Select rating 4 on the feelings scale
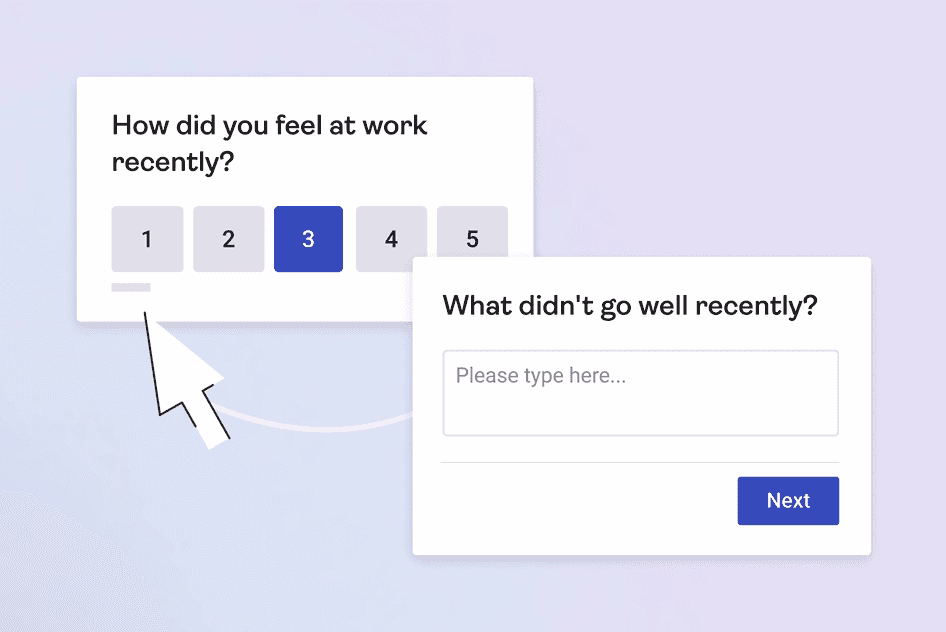 [391, 239]
